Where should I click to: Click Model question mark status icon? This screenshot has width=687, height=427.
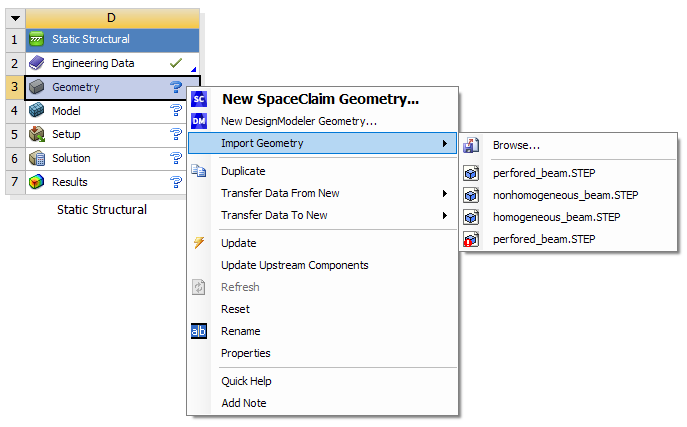click(176, 110)
